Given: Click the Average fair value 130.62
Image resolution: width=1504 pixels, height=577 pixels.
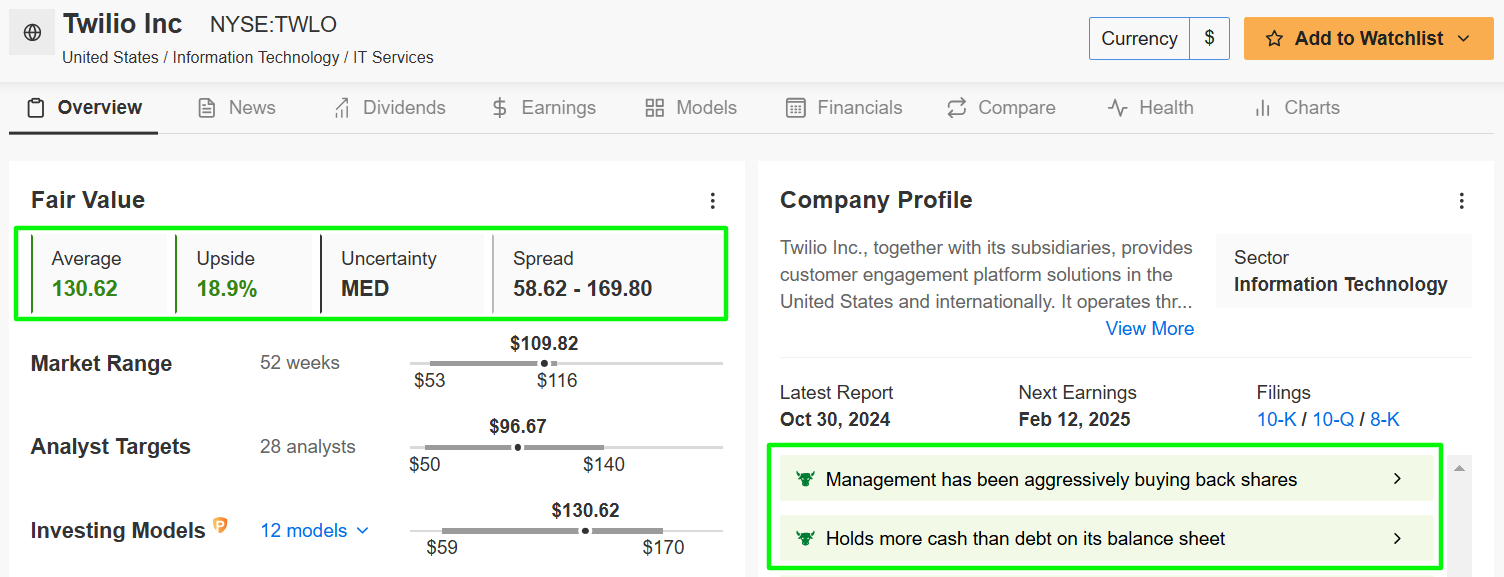Looking at the screenshot, I should [x=85, y=290].
